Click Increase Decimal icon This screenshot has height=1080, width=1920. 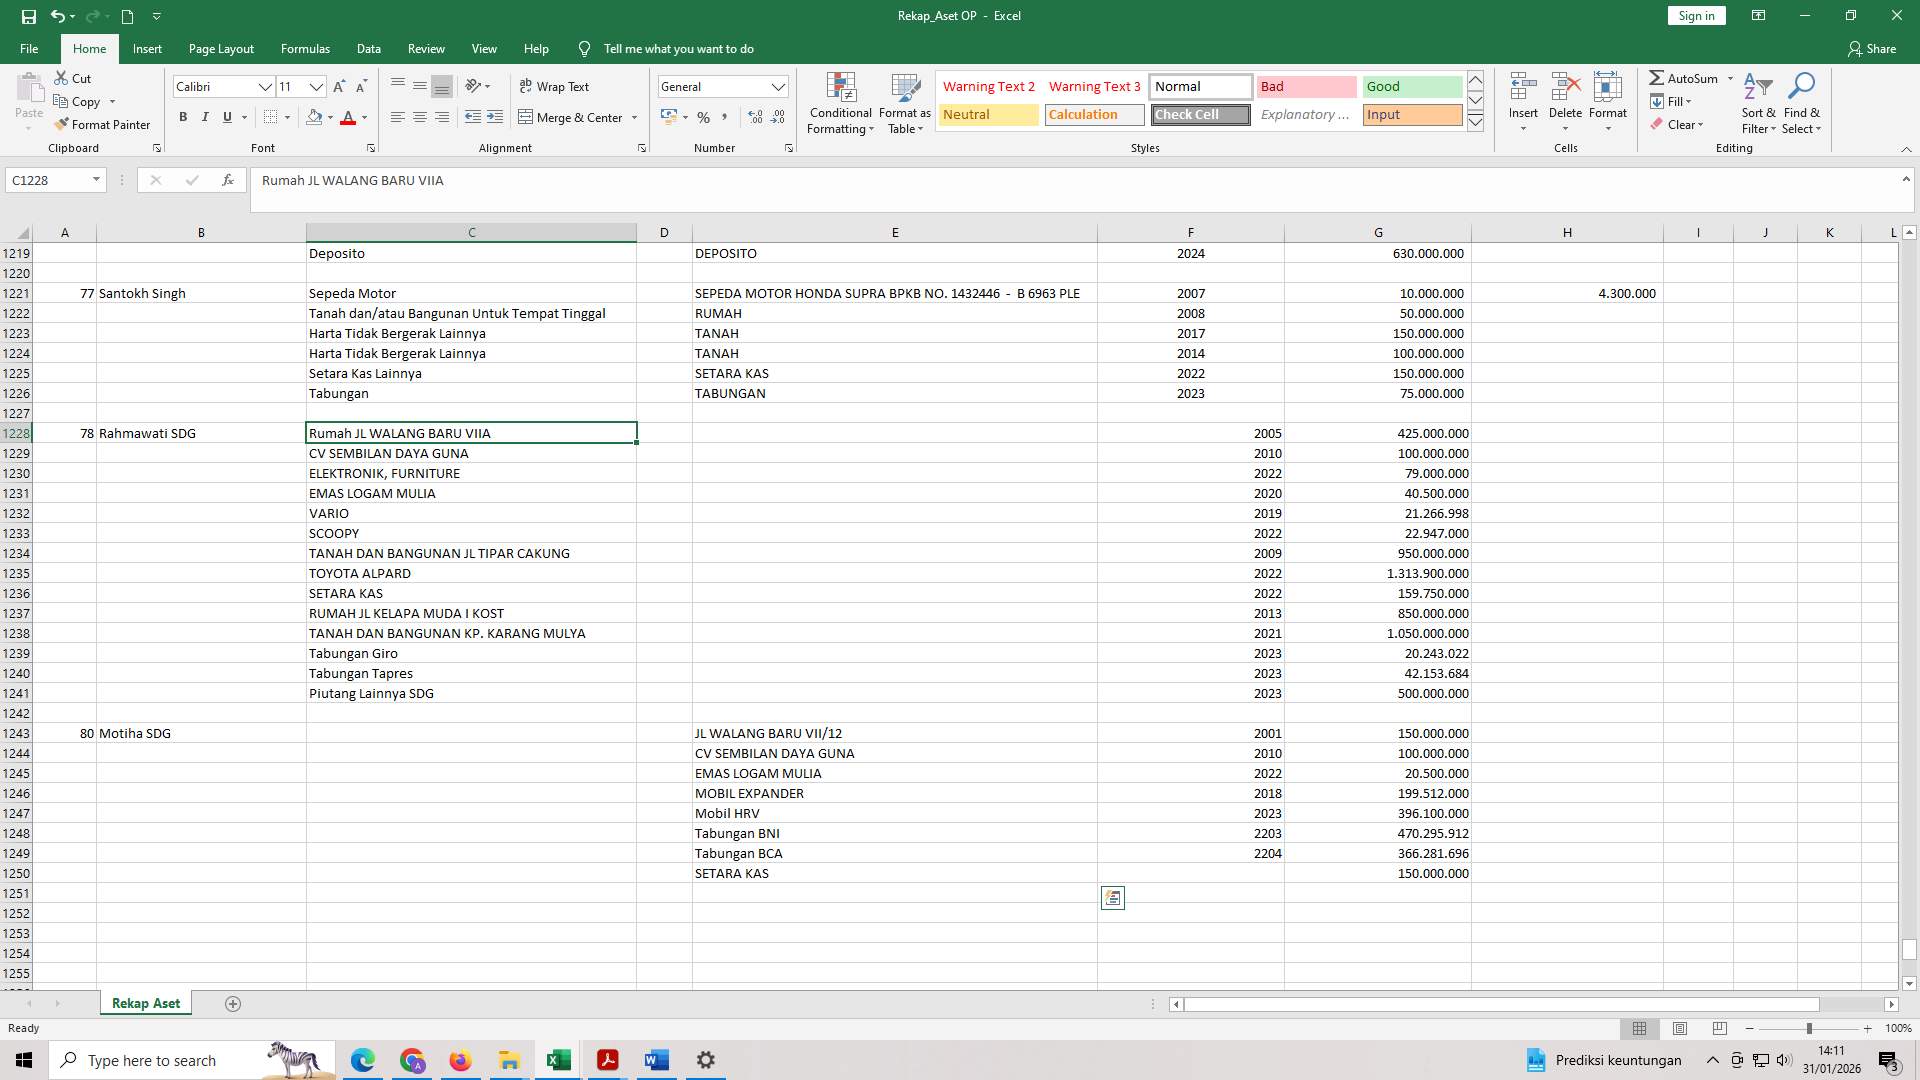click(x=753, y=117)
